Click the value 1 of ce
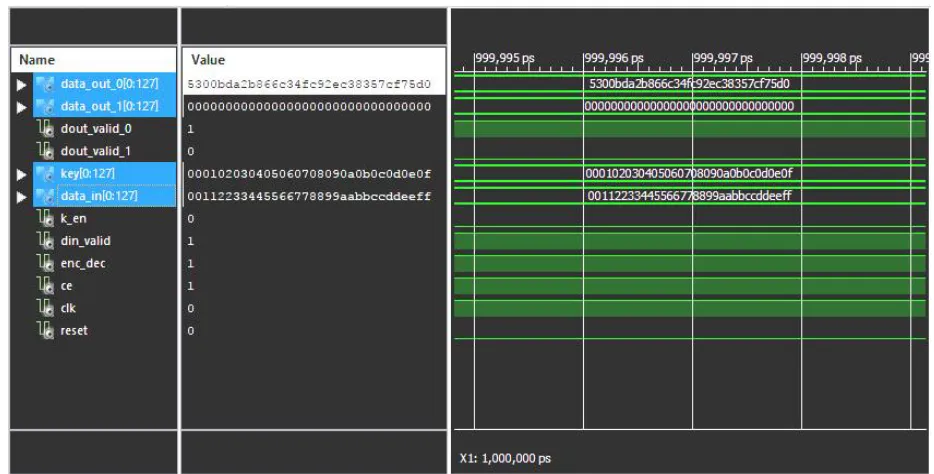 (191, 286)
